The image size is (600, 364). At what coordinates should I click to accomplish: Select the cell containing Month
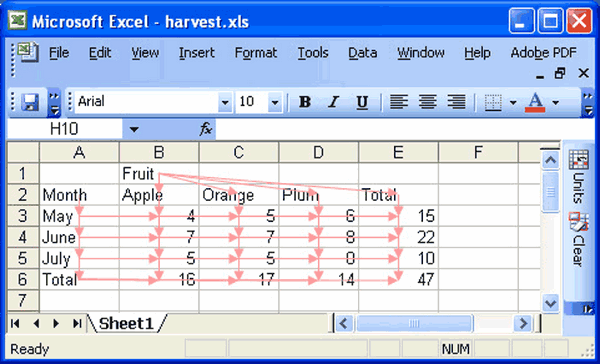coord(79,195)
